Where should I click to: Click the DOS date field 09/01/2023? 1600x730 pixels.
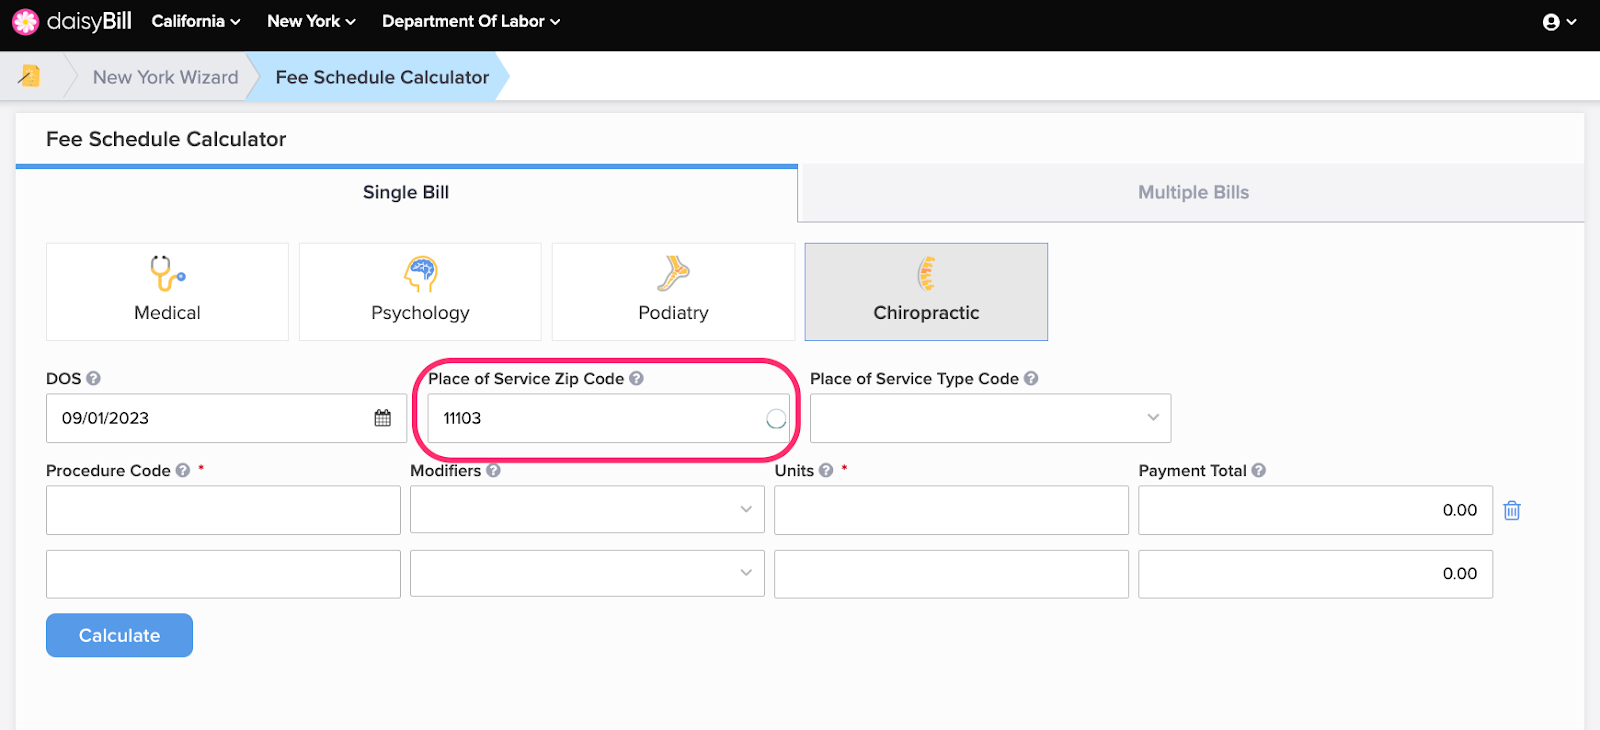pyautogui.click(x=226, y=418)
